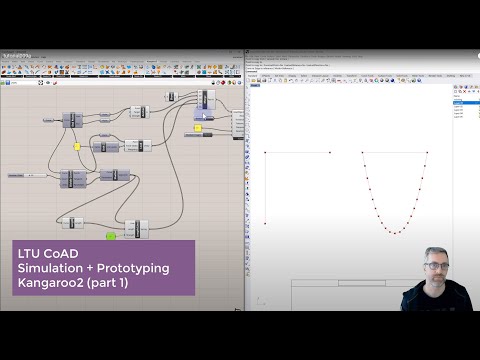Open the Surface Tools tab in Rhino

point(385,76)
